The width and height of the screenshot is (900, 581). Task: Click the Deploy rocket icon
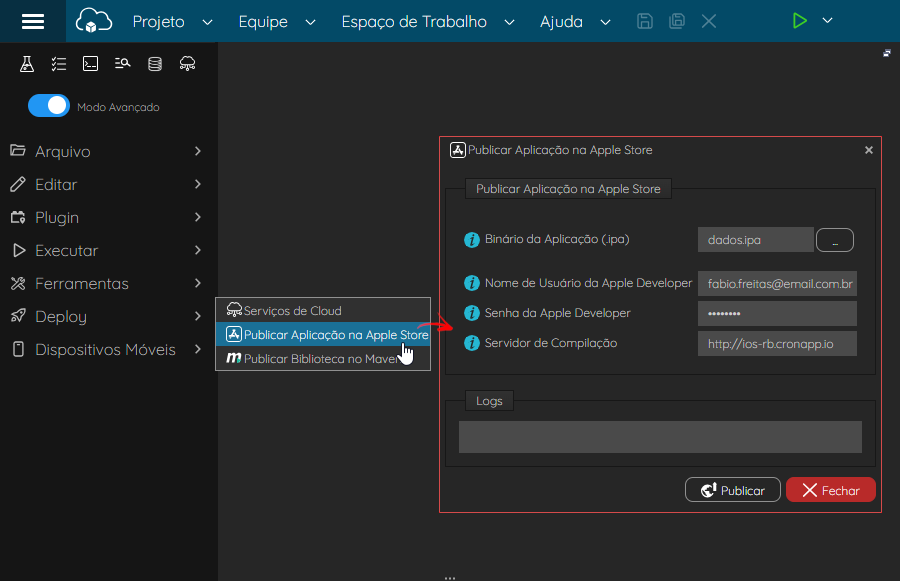[x=18, y=316]
